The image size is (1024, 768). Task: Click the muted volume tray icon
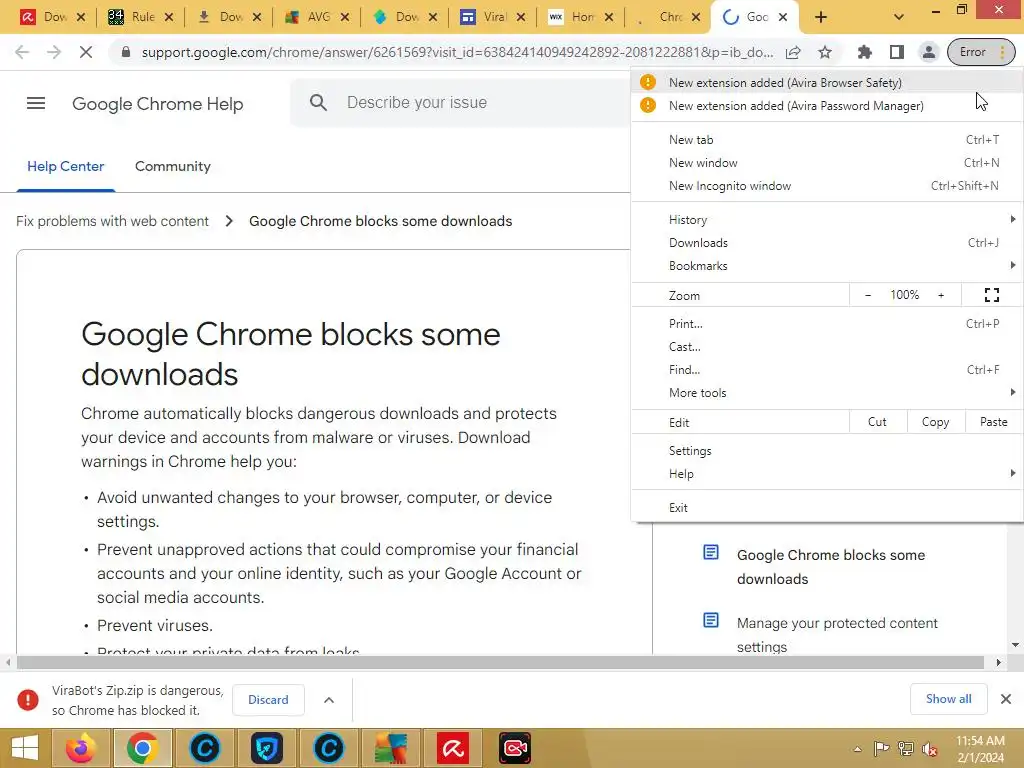pyautogui.click(x=929, y=748)
